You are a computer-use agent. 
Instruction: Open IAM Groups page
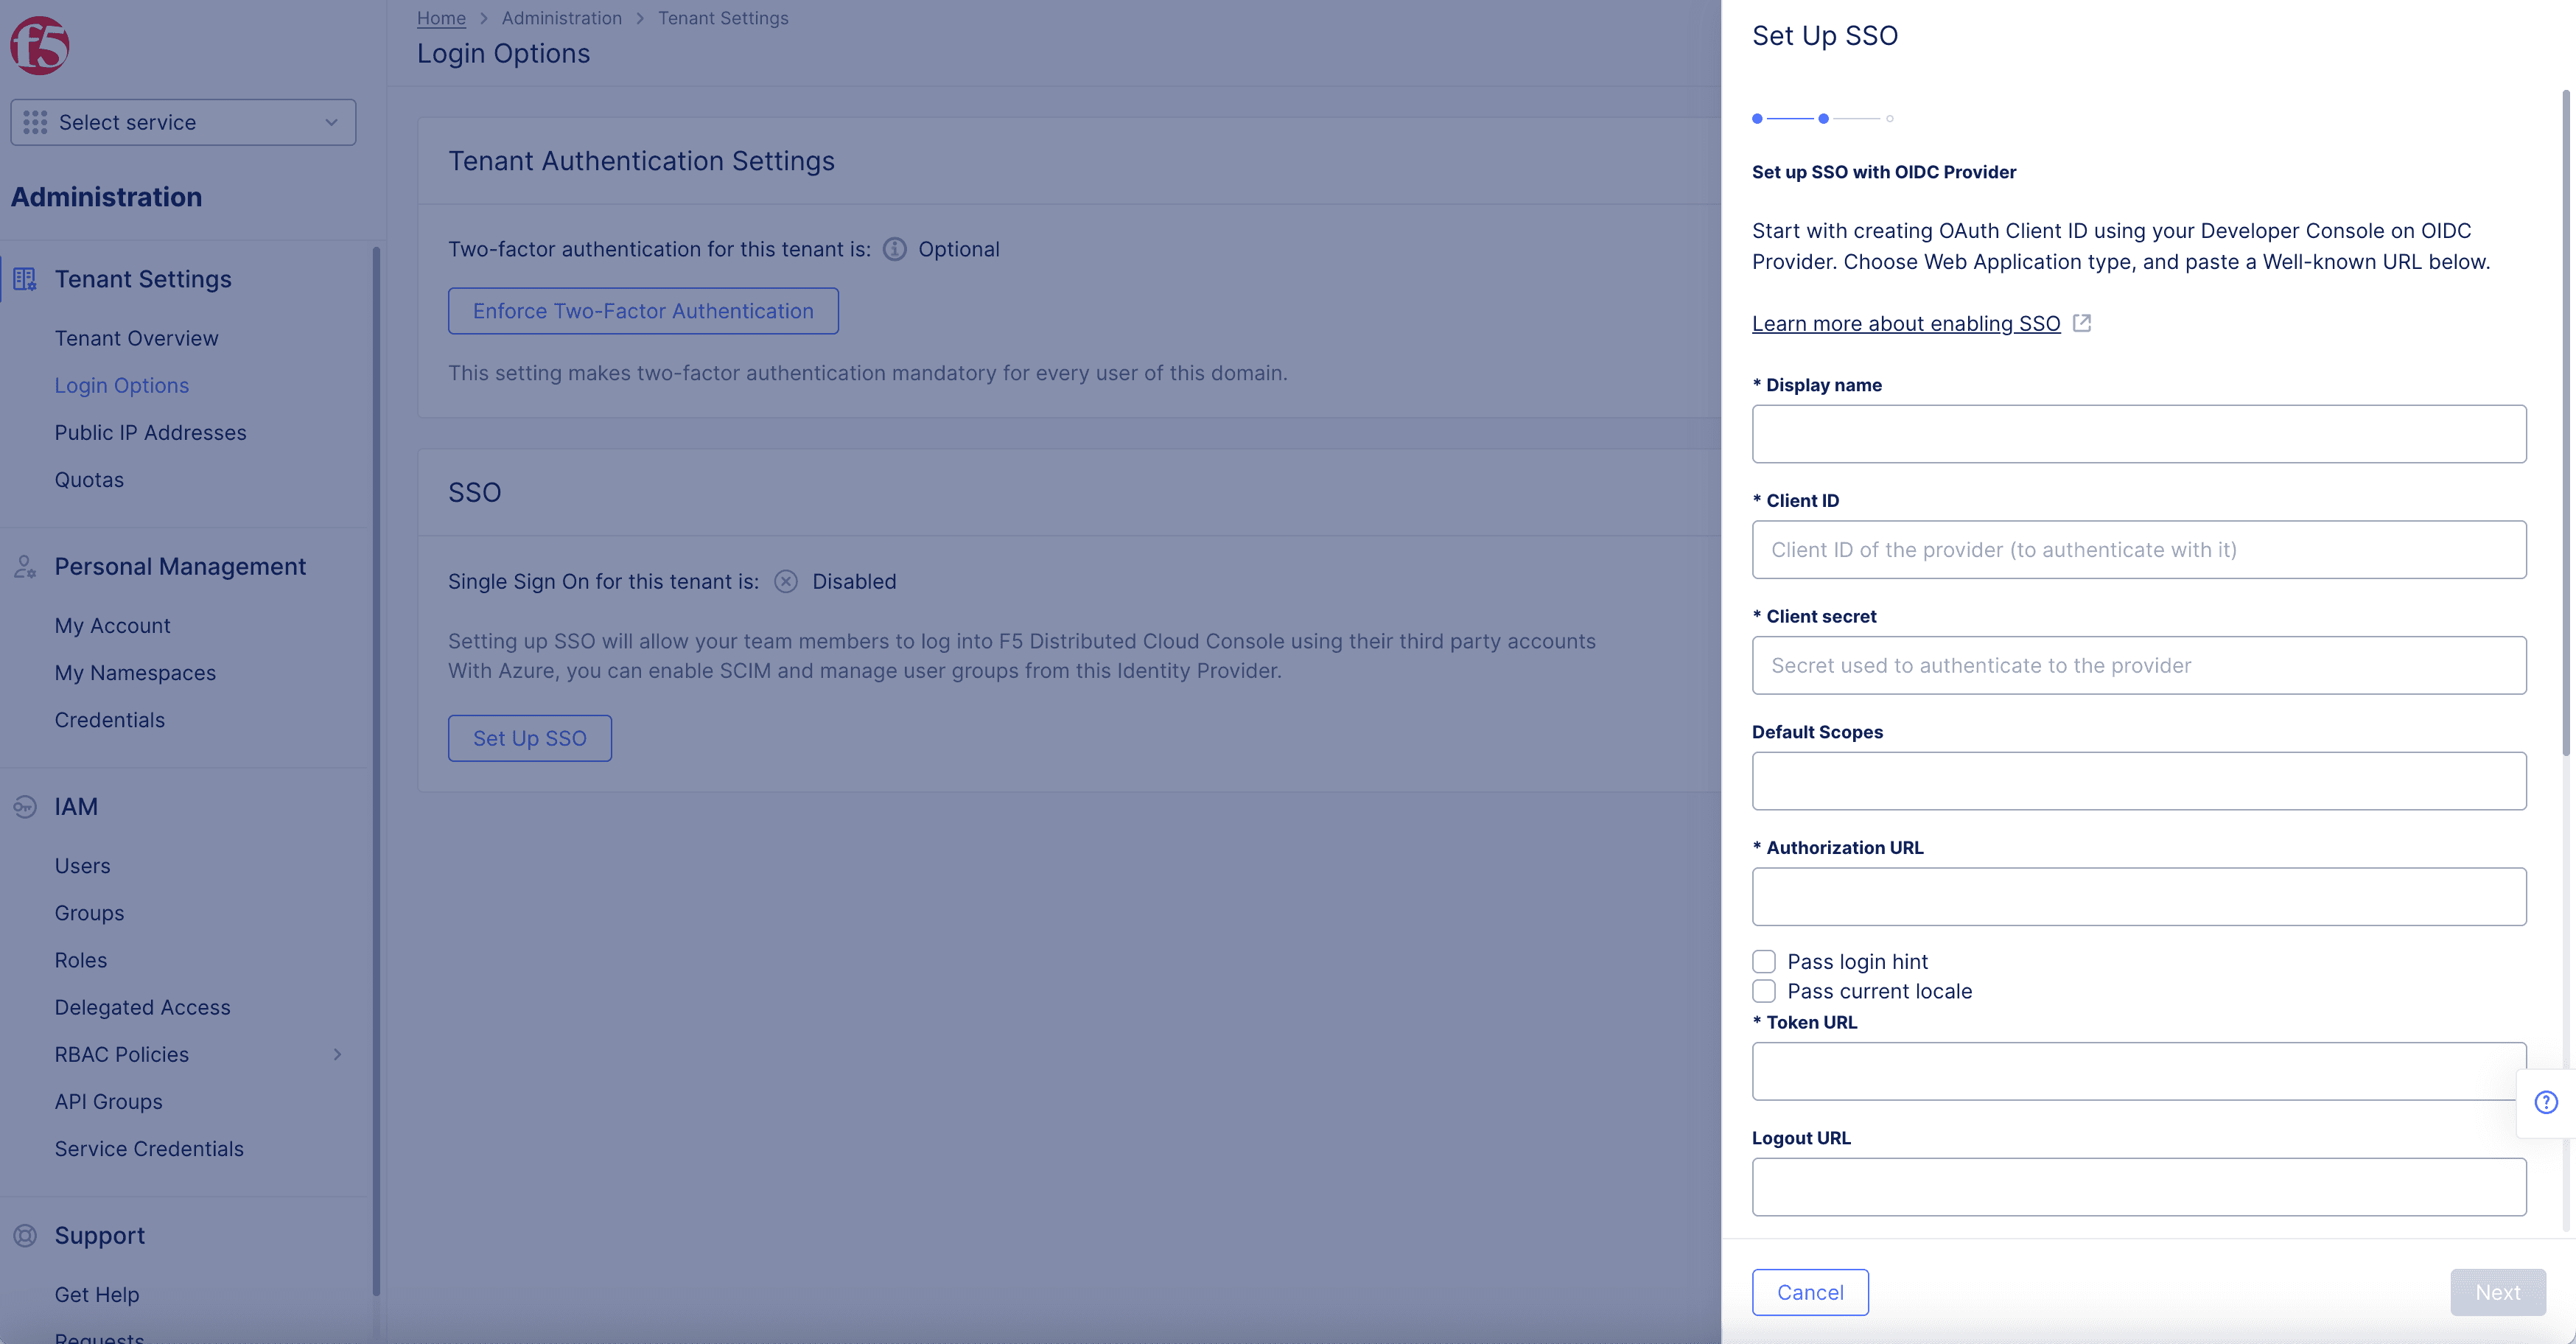(89, 912)
